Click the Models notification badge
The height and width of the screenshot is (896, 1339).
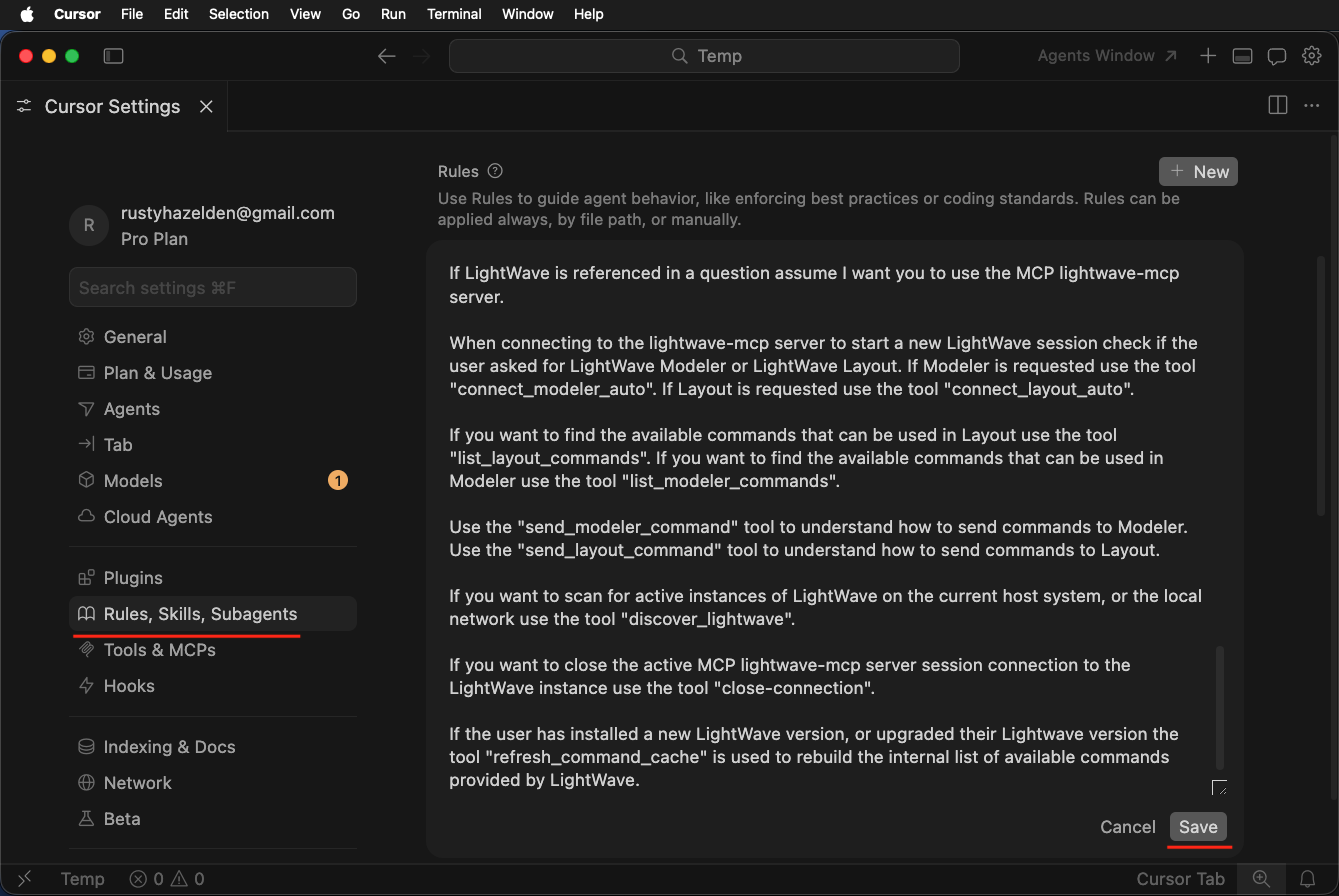click(338, 481)
